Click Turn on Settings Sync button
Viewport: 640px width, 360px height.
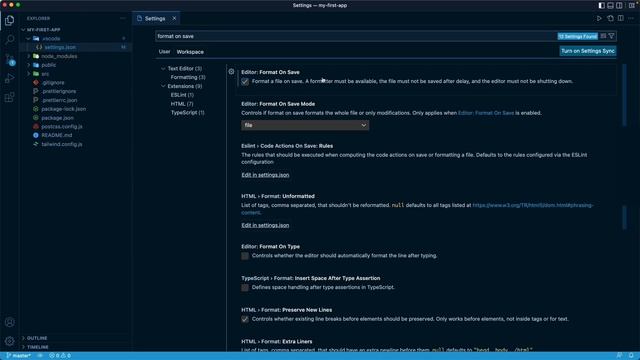(x=587, y=51)
